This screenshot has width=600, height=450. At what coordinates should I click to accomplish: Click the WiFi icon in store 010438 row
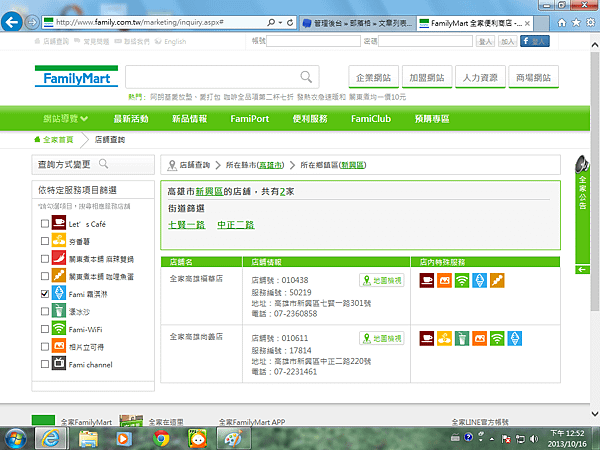point(462,280)
